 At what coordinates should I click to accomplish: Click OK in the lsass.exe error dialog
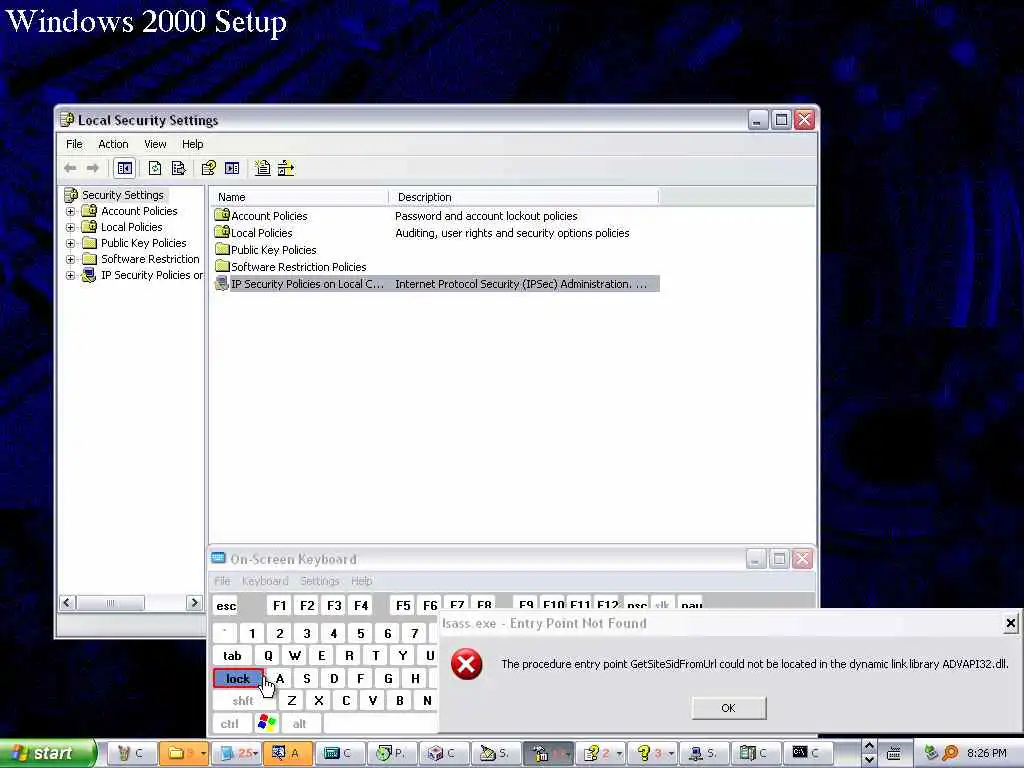pos(728,708)
